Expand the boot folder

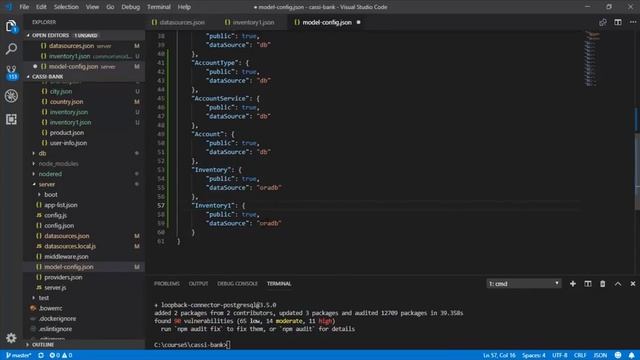pos(51,195)
